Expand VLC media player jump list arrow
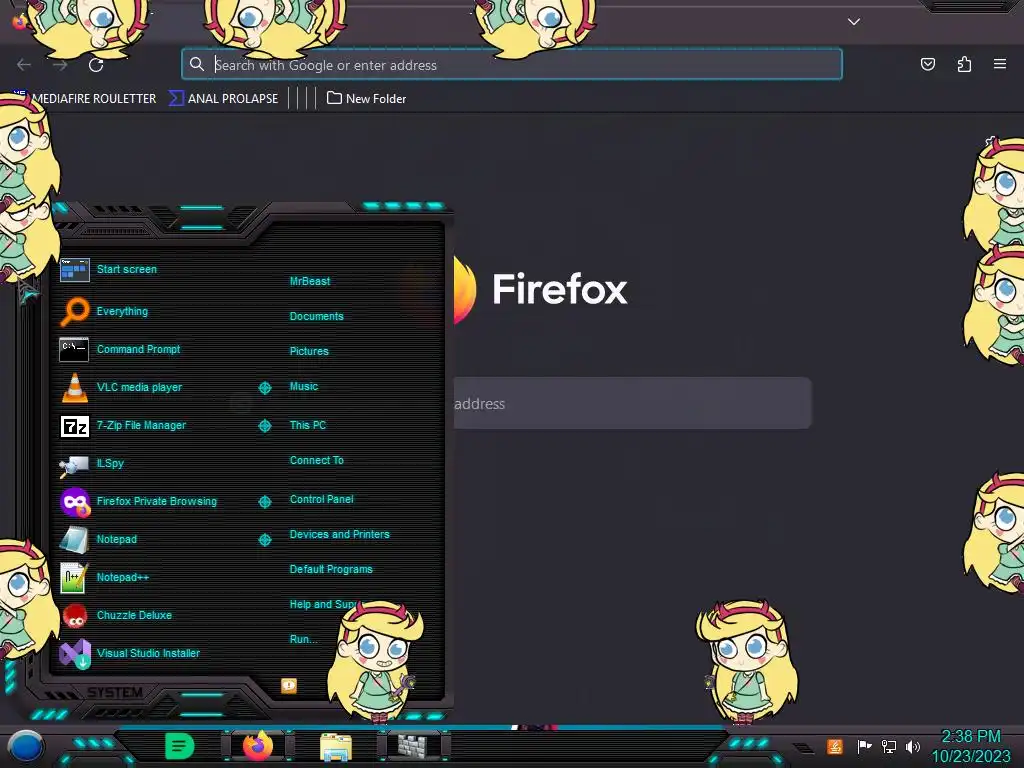The width and height of the screenshot is (1024, 768). click(264, 388)
